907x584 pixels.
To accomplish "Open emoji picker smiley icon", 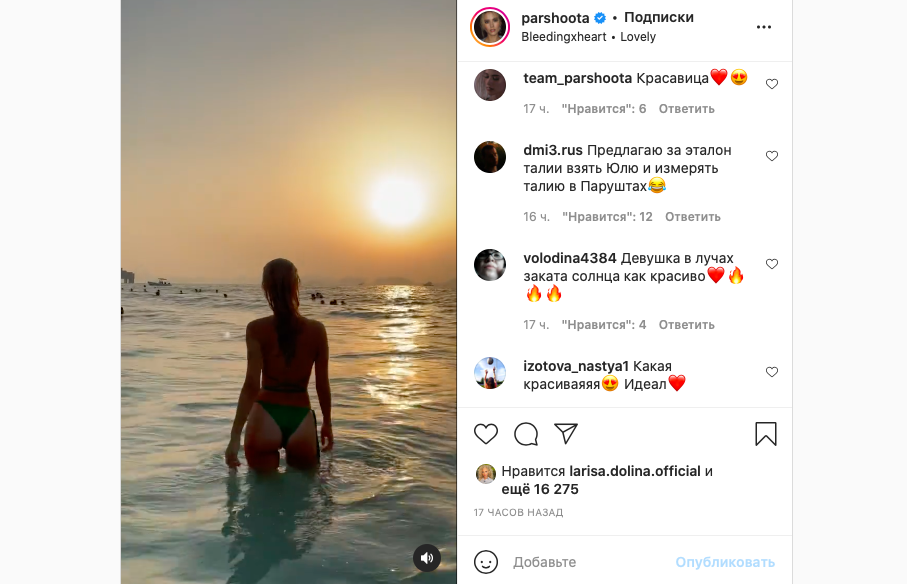I will pos(486,562).
